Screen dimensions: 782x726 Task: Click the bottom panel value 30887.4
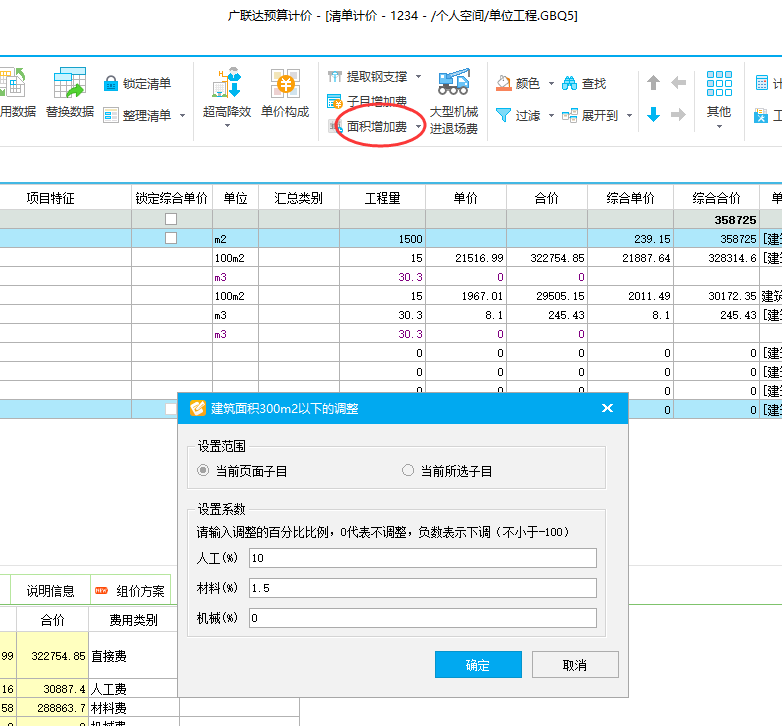52,689
